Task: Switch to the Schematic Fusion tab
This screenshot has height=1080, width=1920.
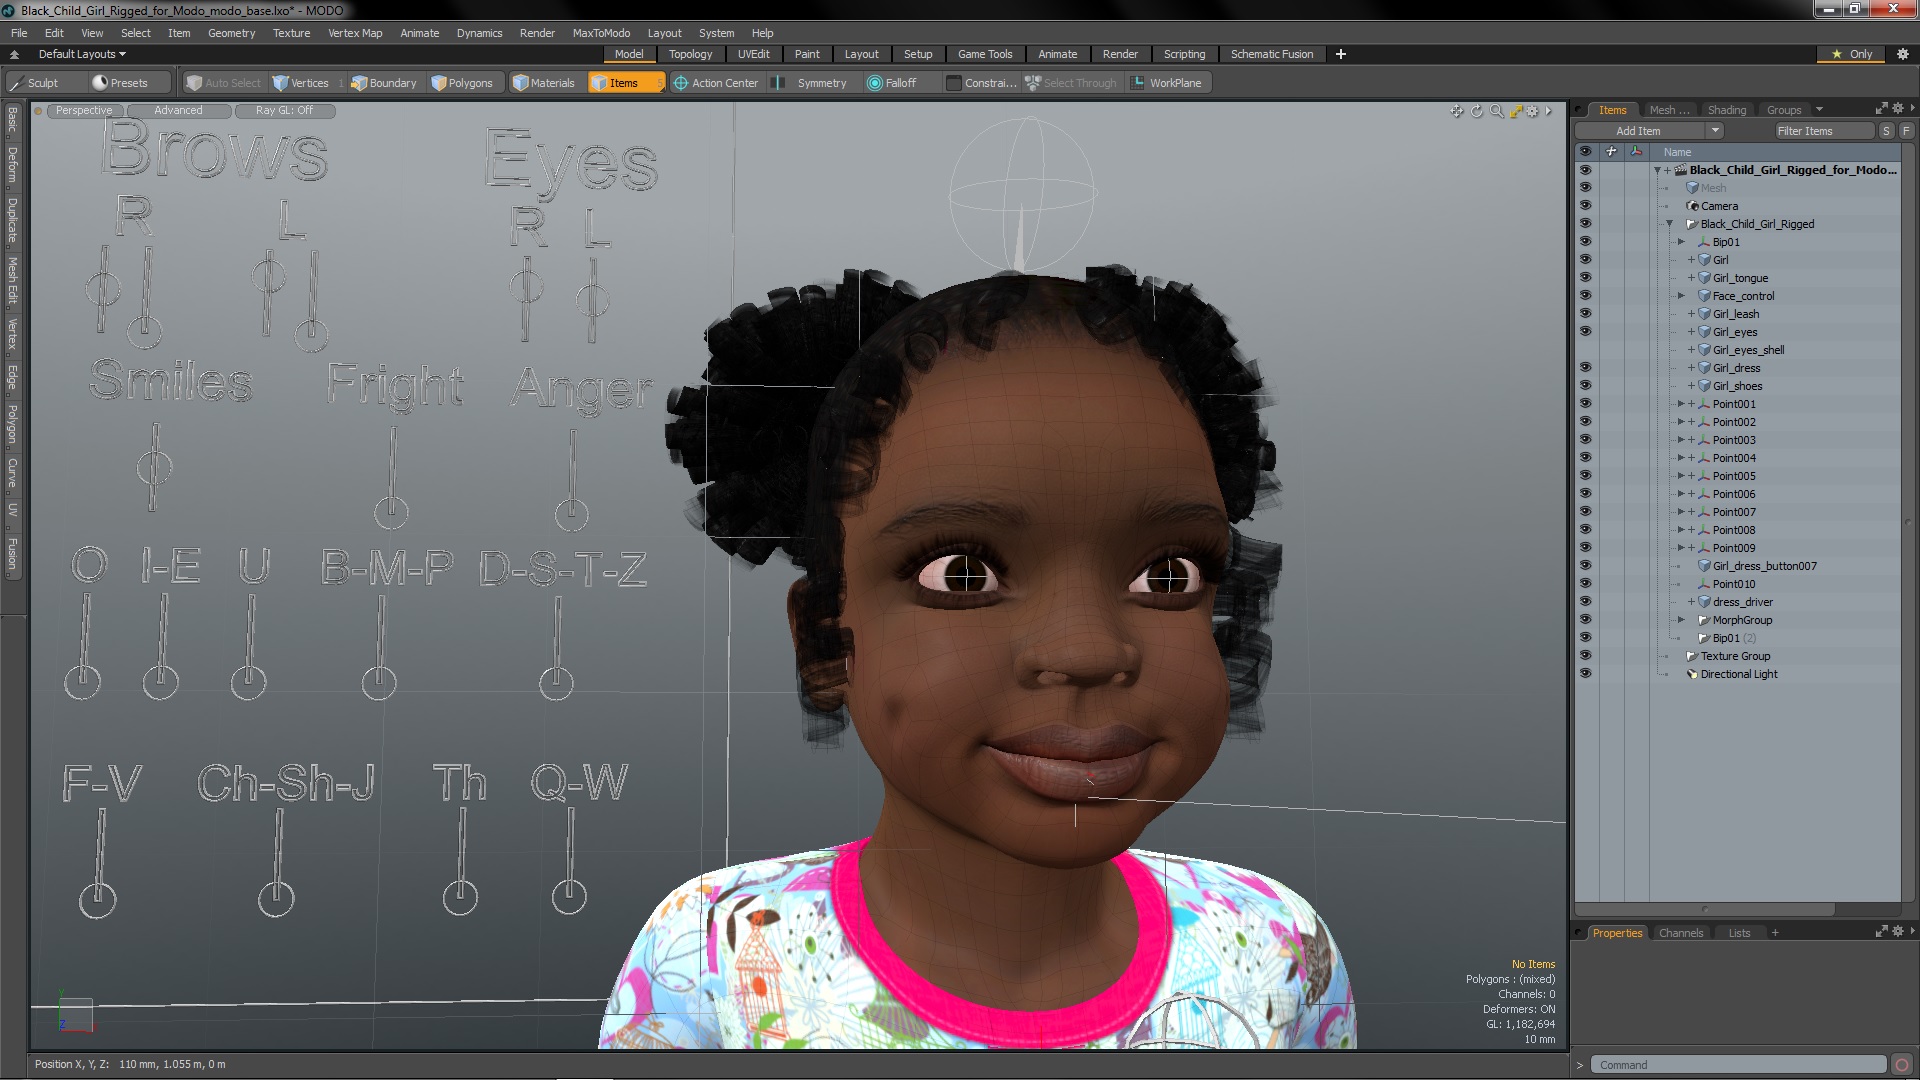Action: click(x=1272, y=54)
